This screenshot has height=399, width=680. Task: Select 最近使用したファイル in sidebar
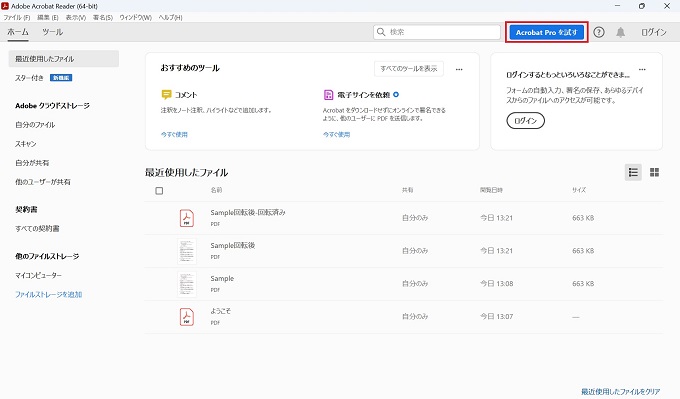point(64,59)
